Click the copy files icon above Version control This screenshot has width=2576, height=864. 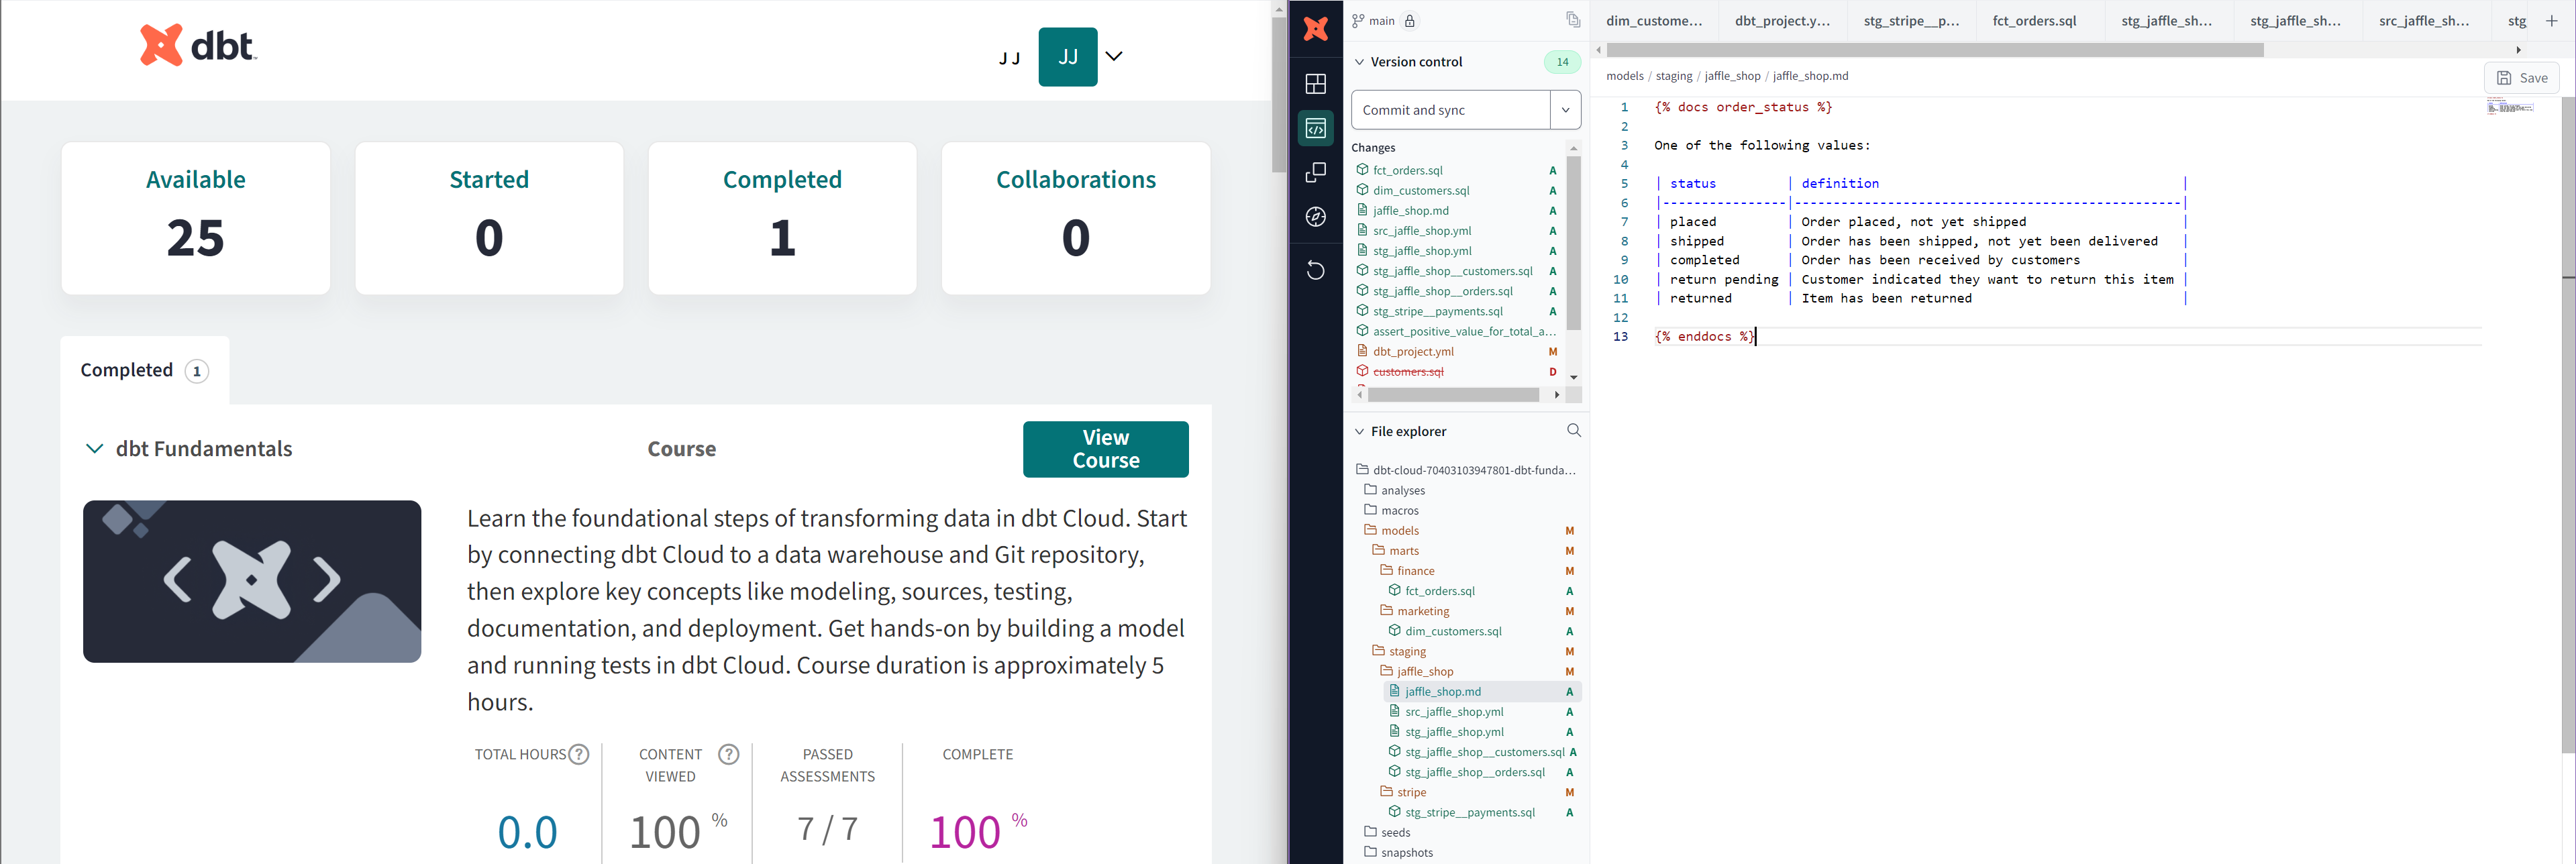(x=1572, y=20)
